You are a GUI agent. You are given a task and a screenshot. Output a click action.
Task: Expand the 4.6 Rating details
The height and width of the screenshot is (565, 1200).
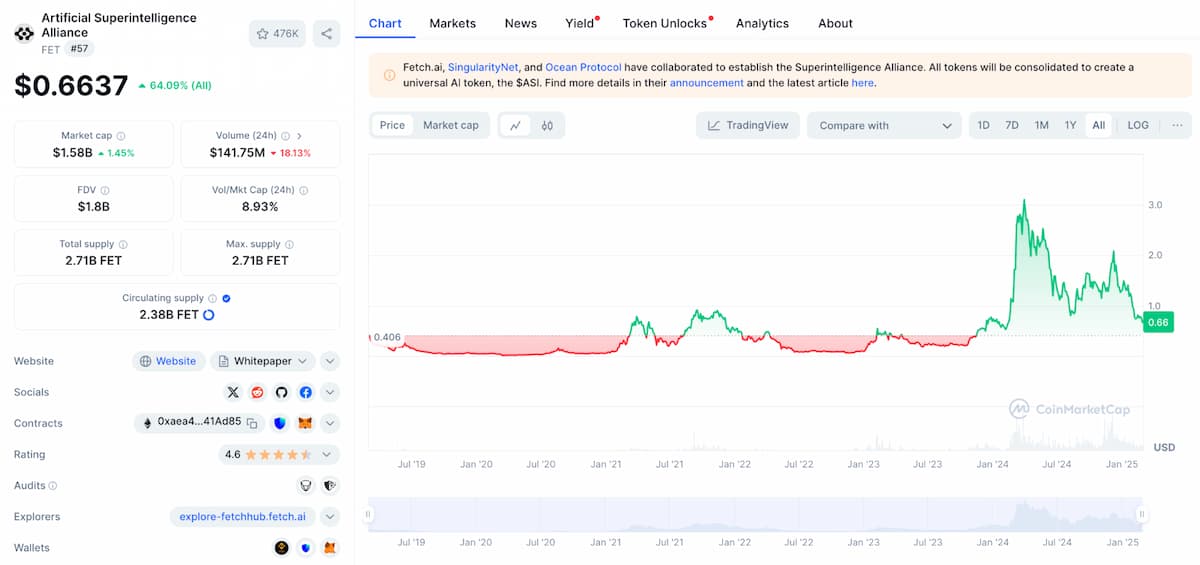(279, 454)
